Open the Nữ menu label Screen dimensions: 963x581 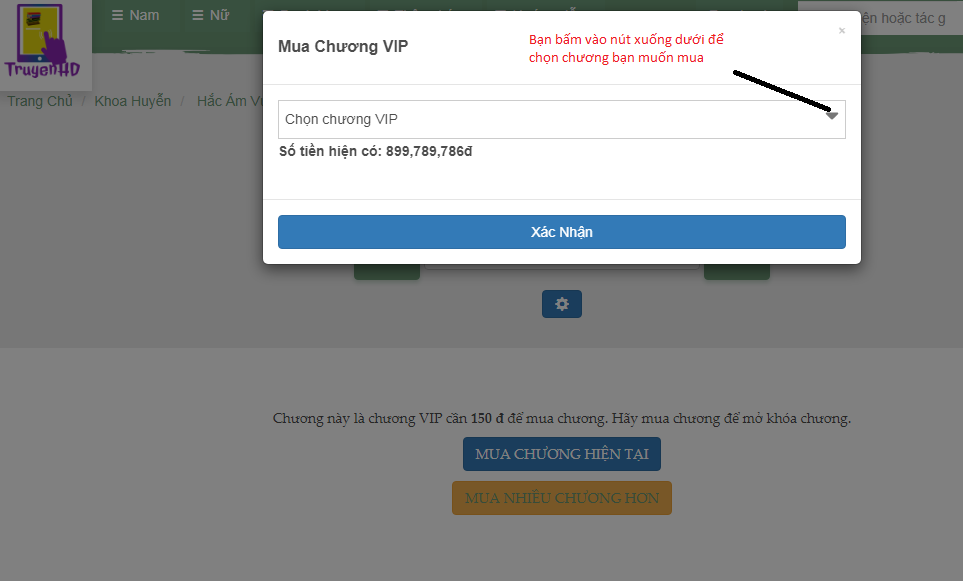219,15
